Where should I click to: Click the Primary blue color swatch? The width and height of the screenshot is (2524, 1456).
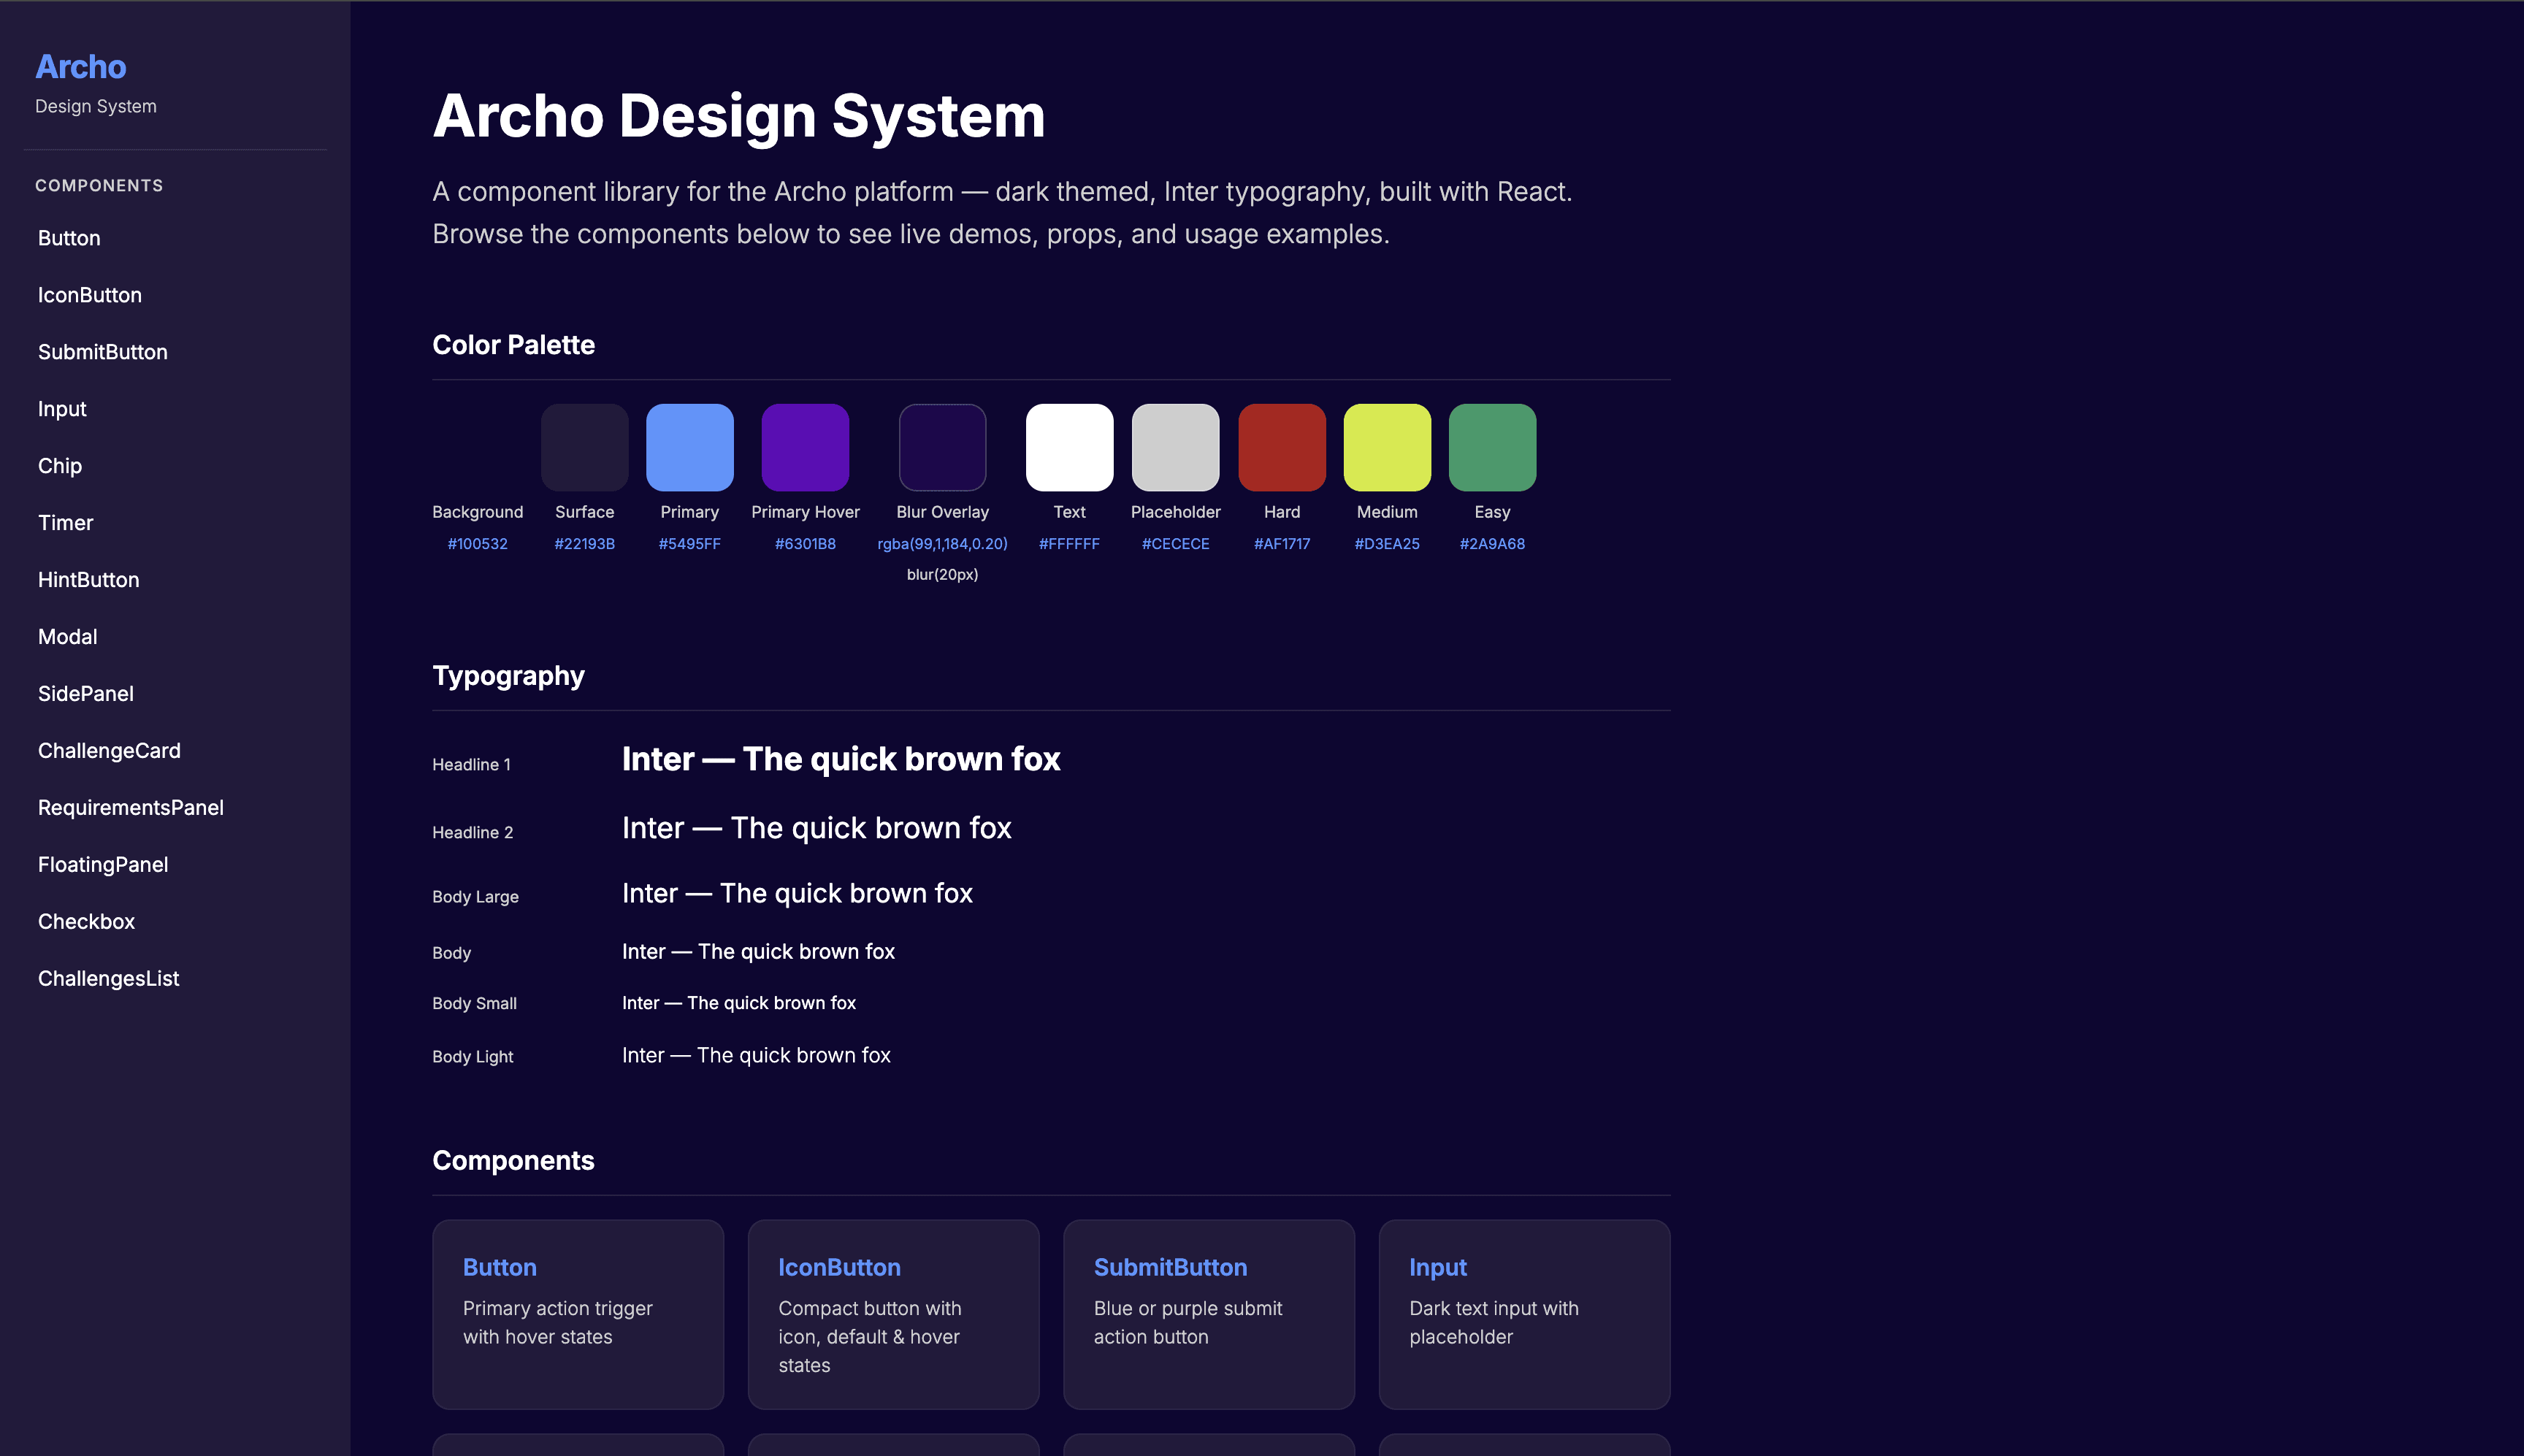point(690,447)
